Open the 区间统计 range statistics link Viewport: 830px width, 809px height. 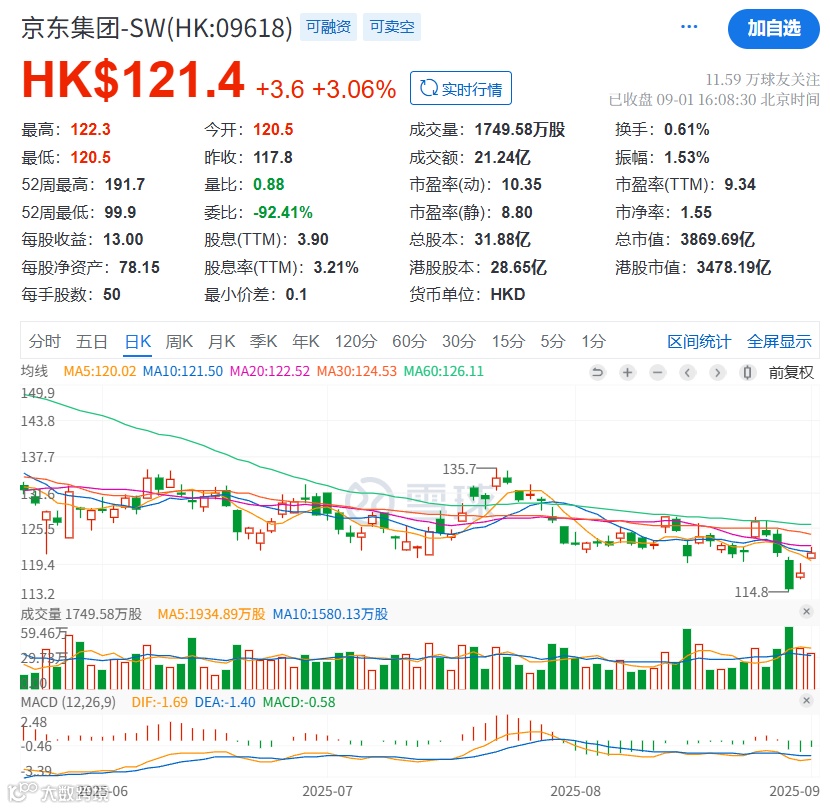tap(699, 341)
